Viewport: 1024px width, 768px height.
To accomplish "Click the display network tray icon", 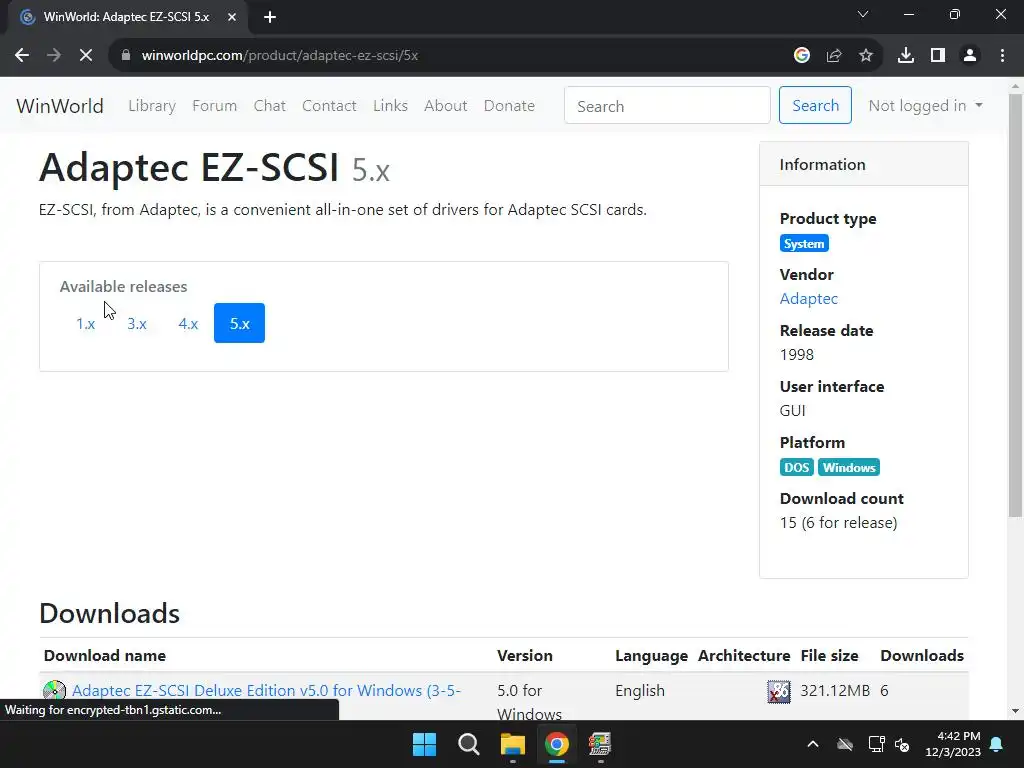I will click(876, 744).
